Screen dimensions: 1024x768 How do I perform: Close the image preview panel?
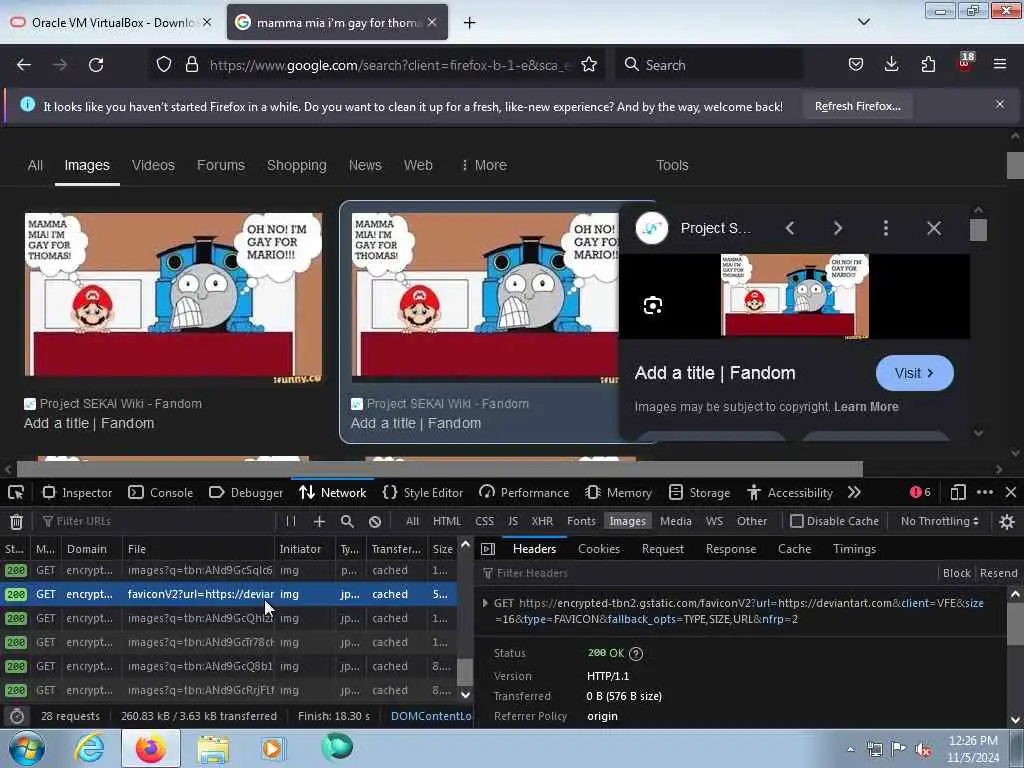click(x=934, y=228)
